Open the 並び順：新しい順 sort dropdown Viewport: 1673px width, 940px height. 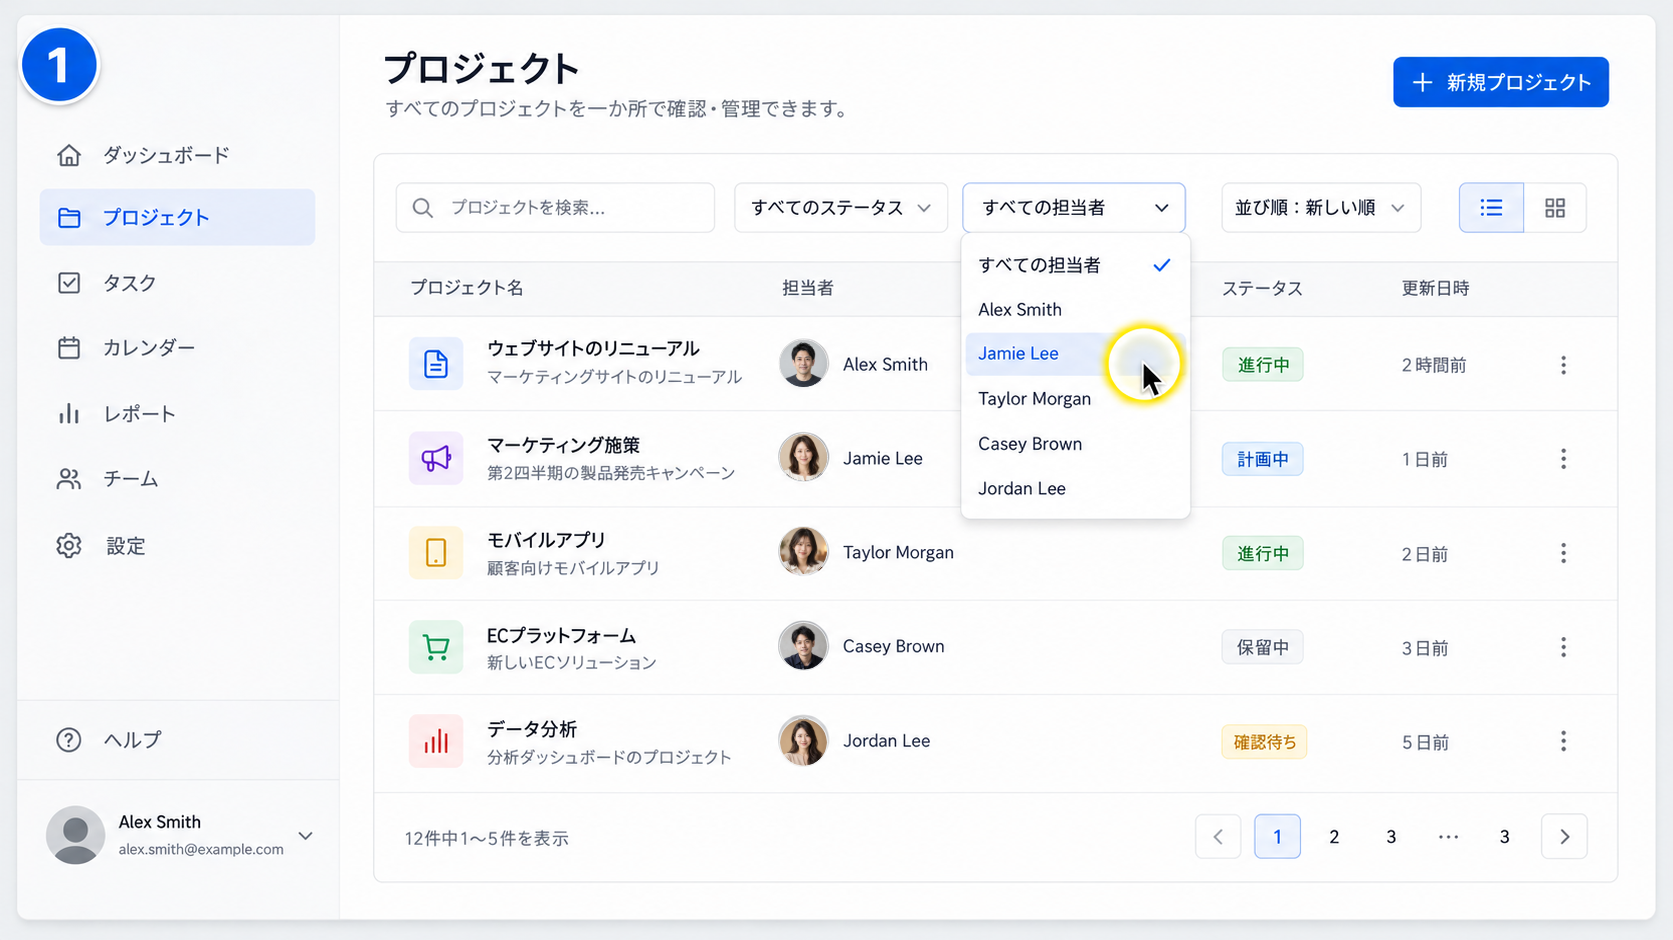(x=1321, y=208)
